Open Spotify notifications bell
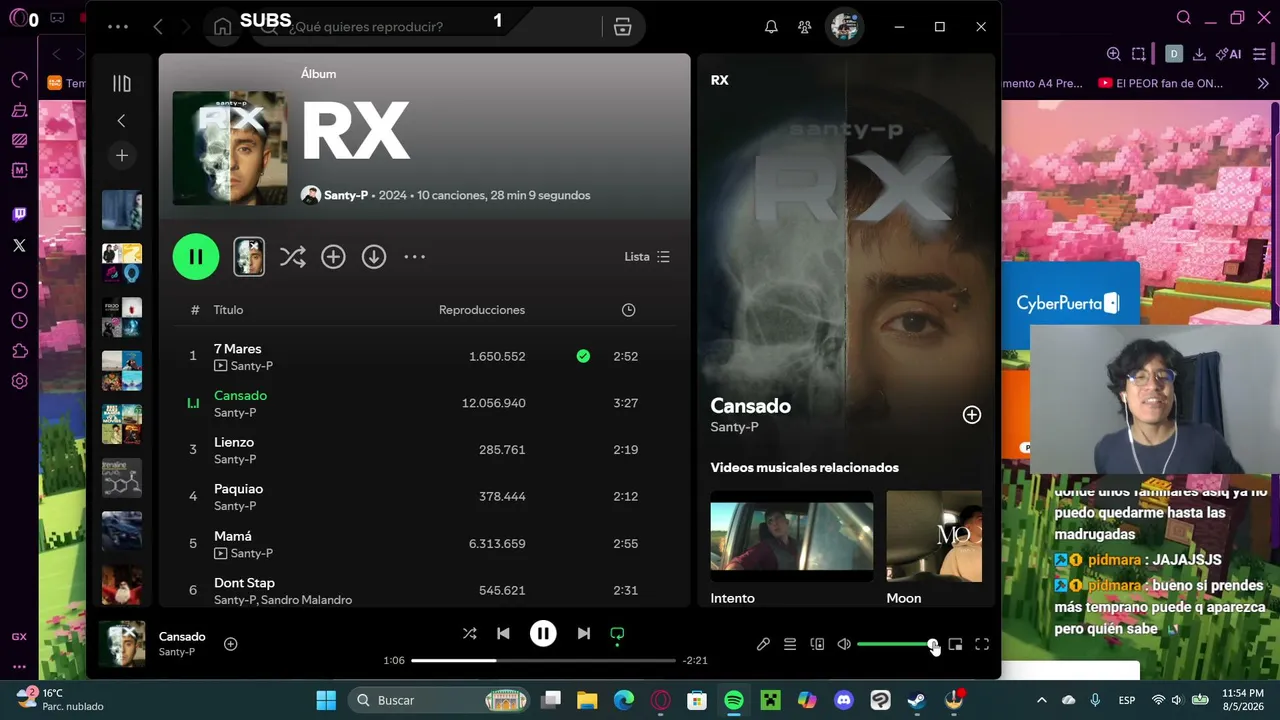 pos(771,27)
